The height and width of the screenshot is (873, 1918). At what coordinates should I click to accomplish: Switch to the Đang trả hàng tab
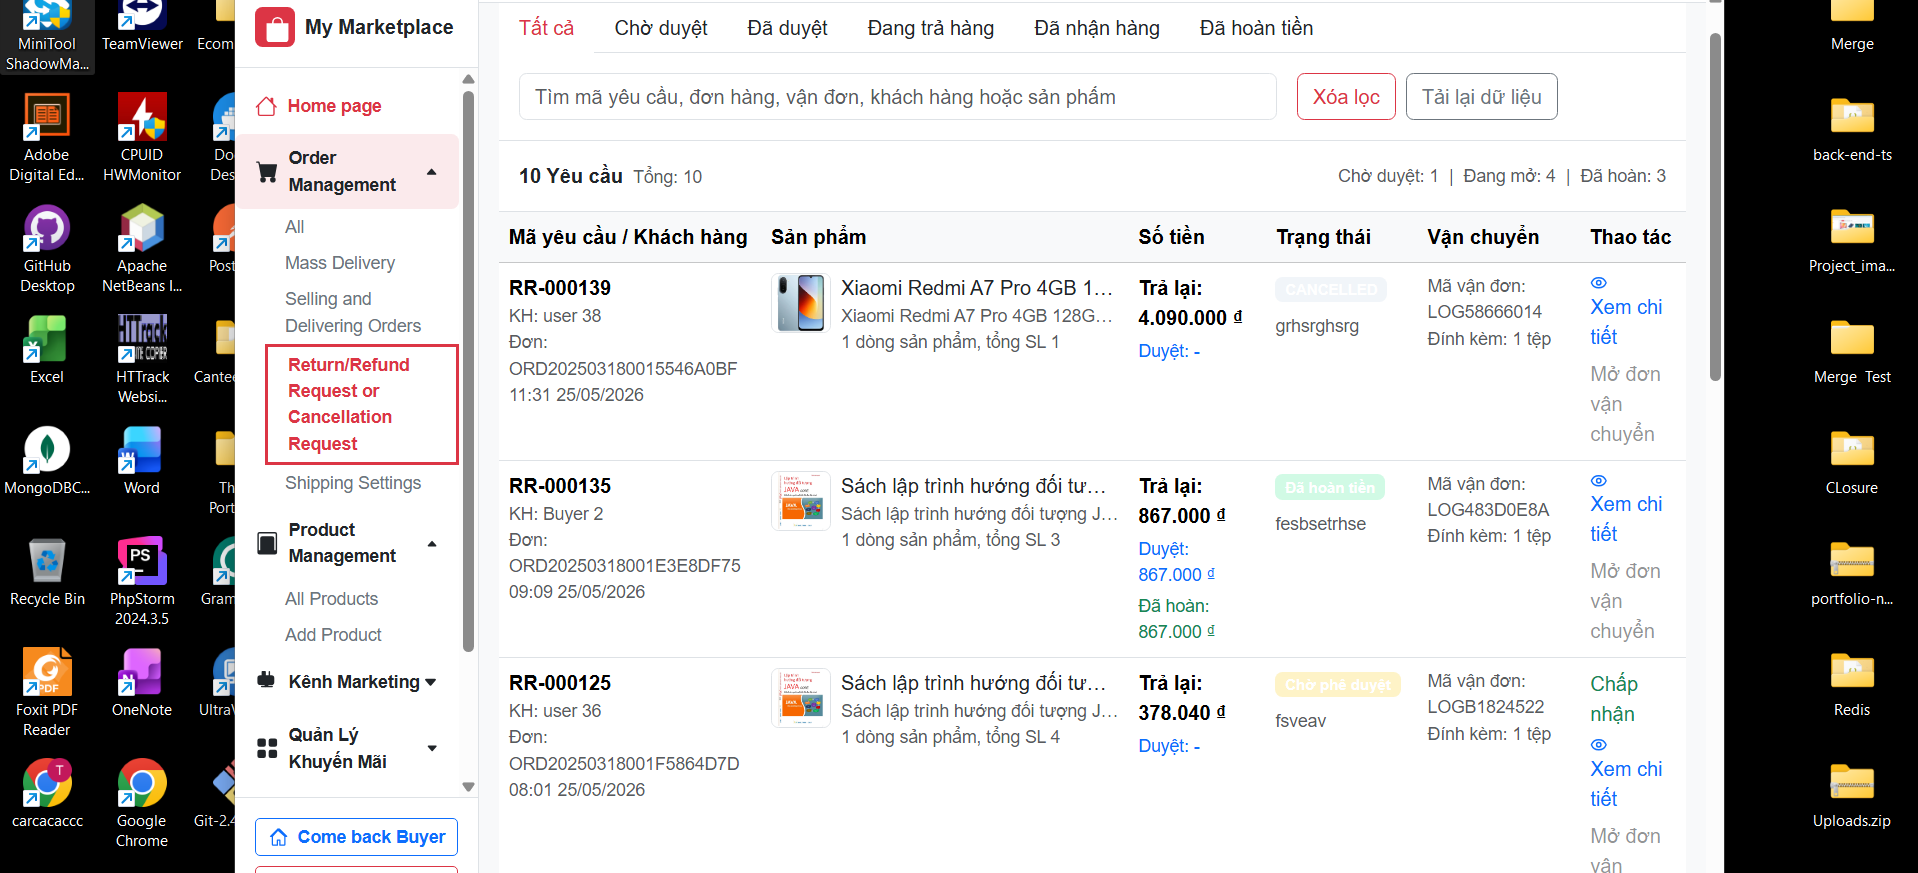point(931,28)
